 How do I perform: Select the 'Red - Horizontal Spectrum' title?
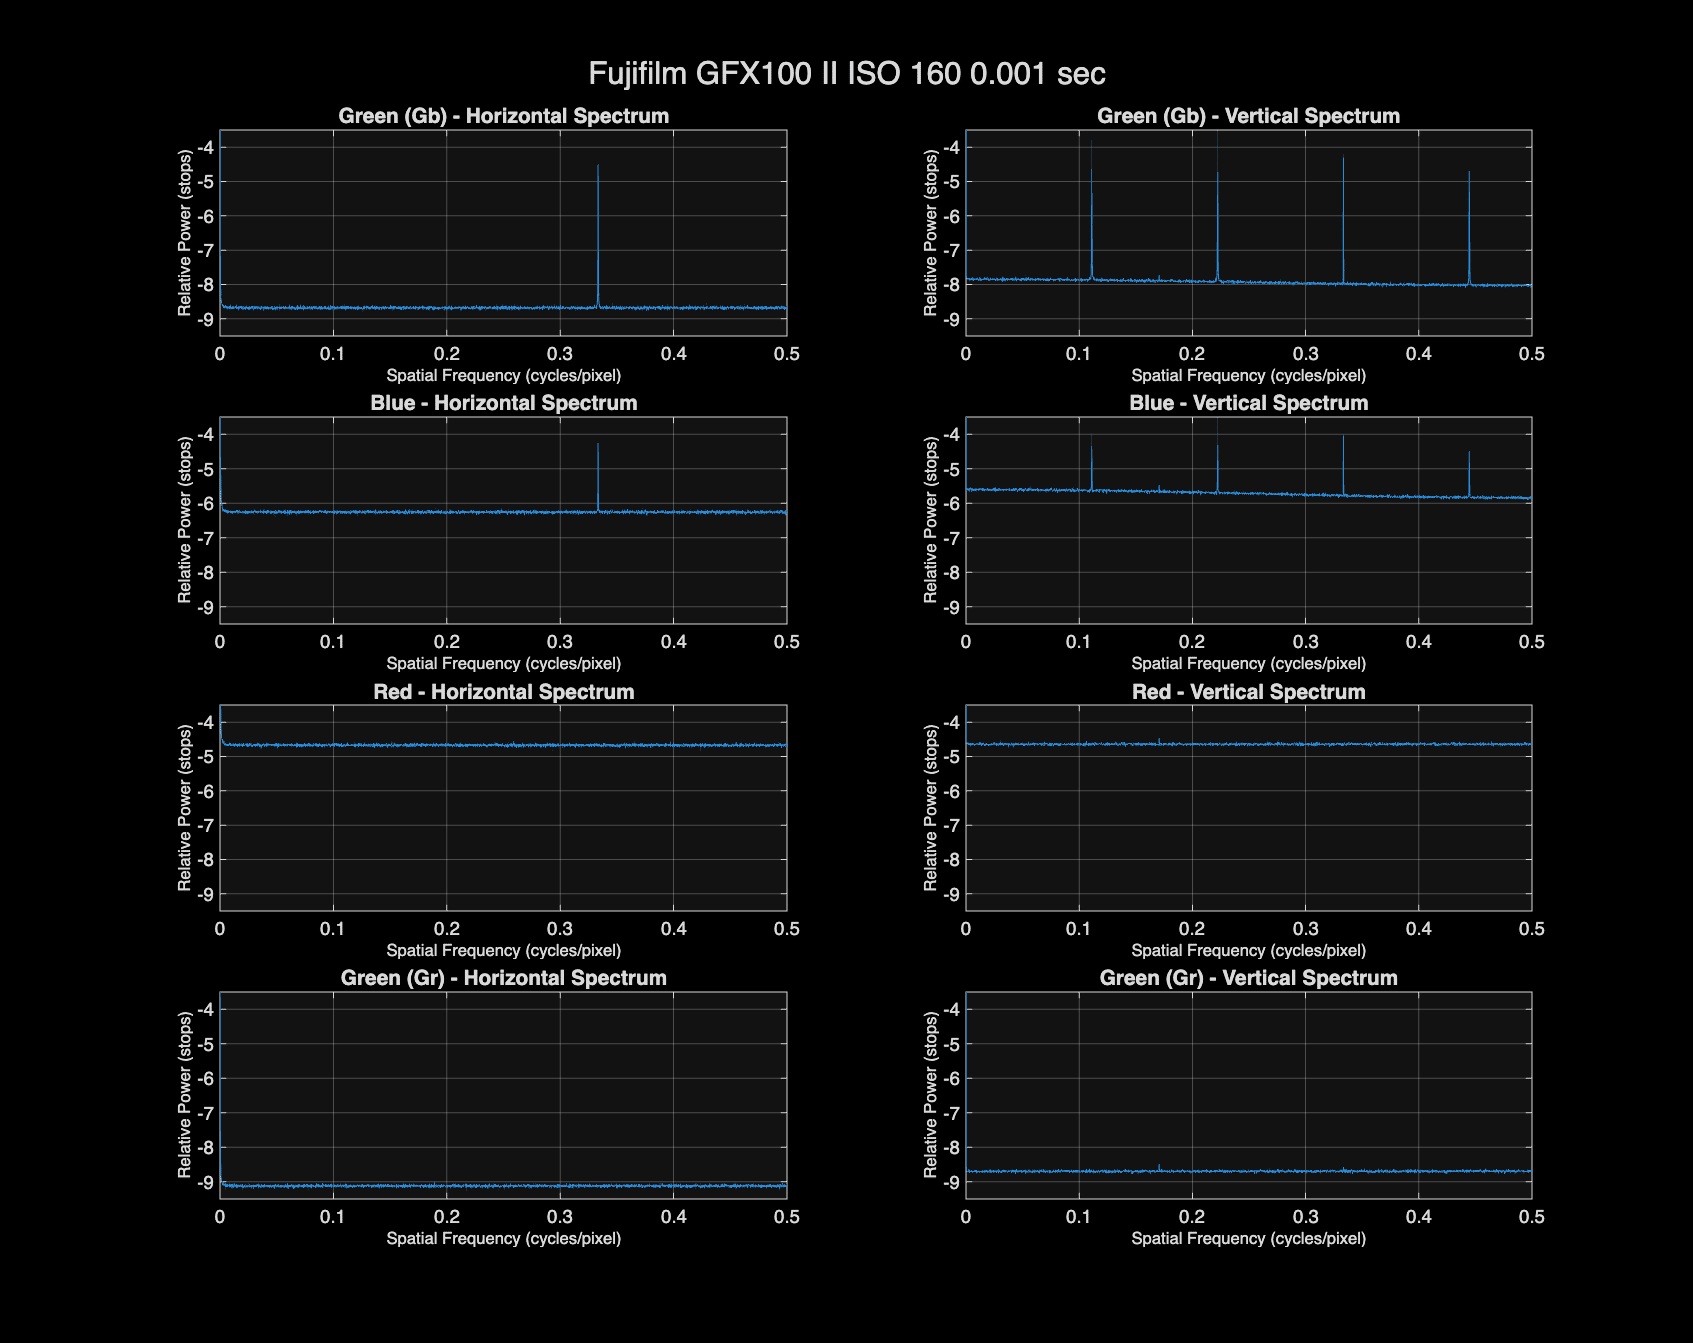503,692
